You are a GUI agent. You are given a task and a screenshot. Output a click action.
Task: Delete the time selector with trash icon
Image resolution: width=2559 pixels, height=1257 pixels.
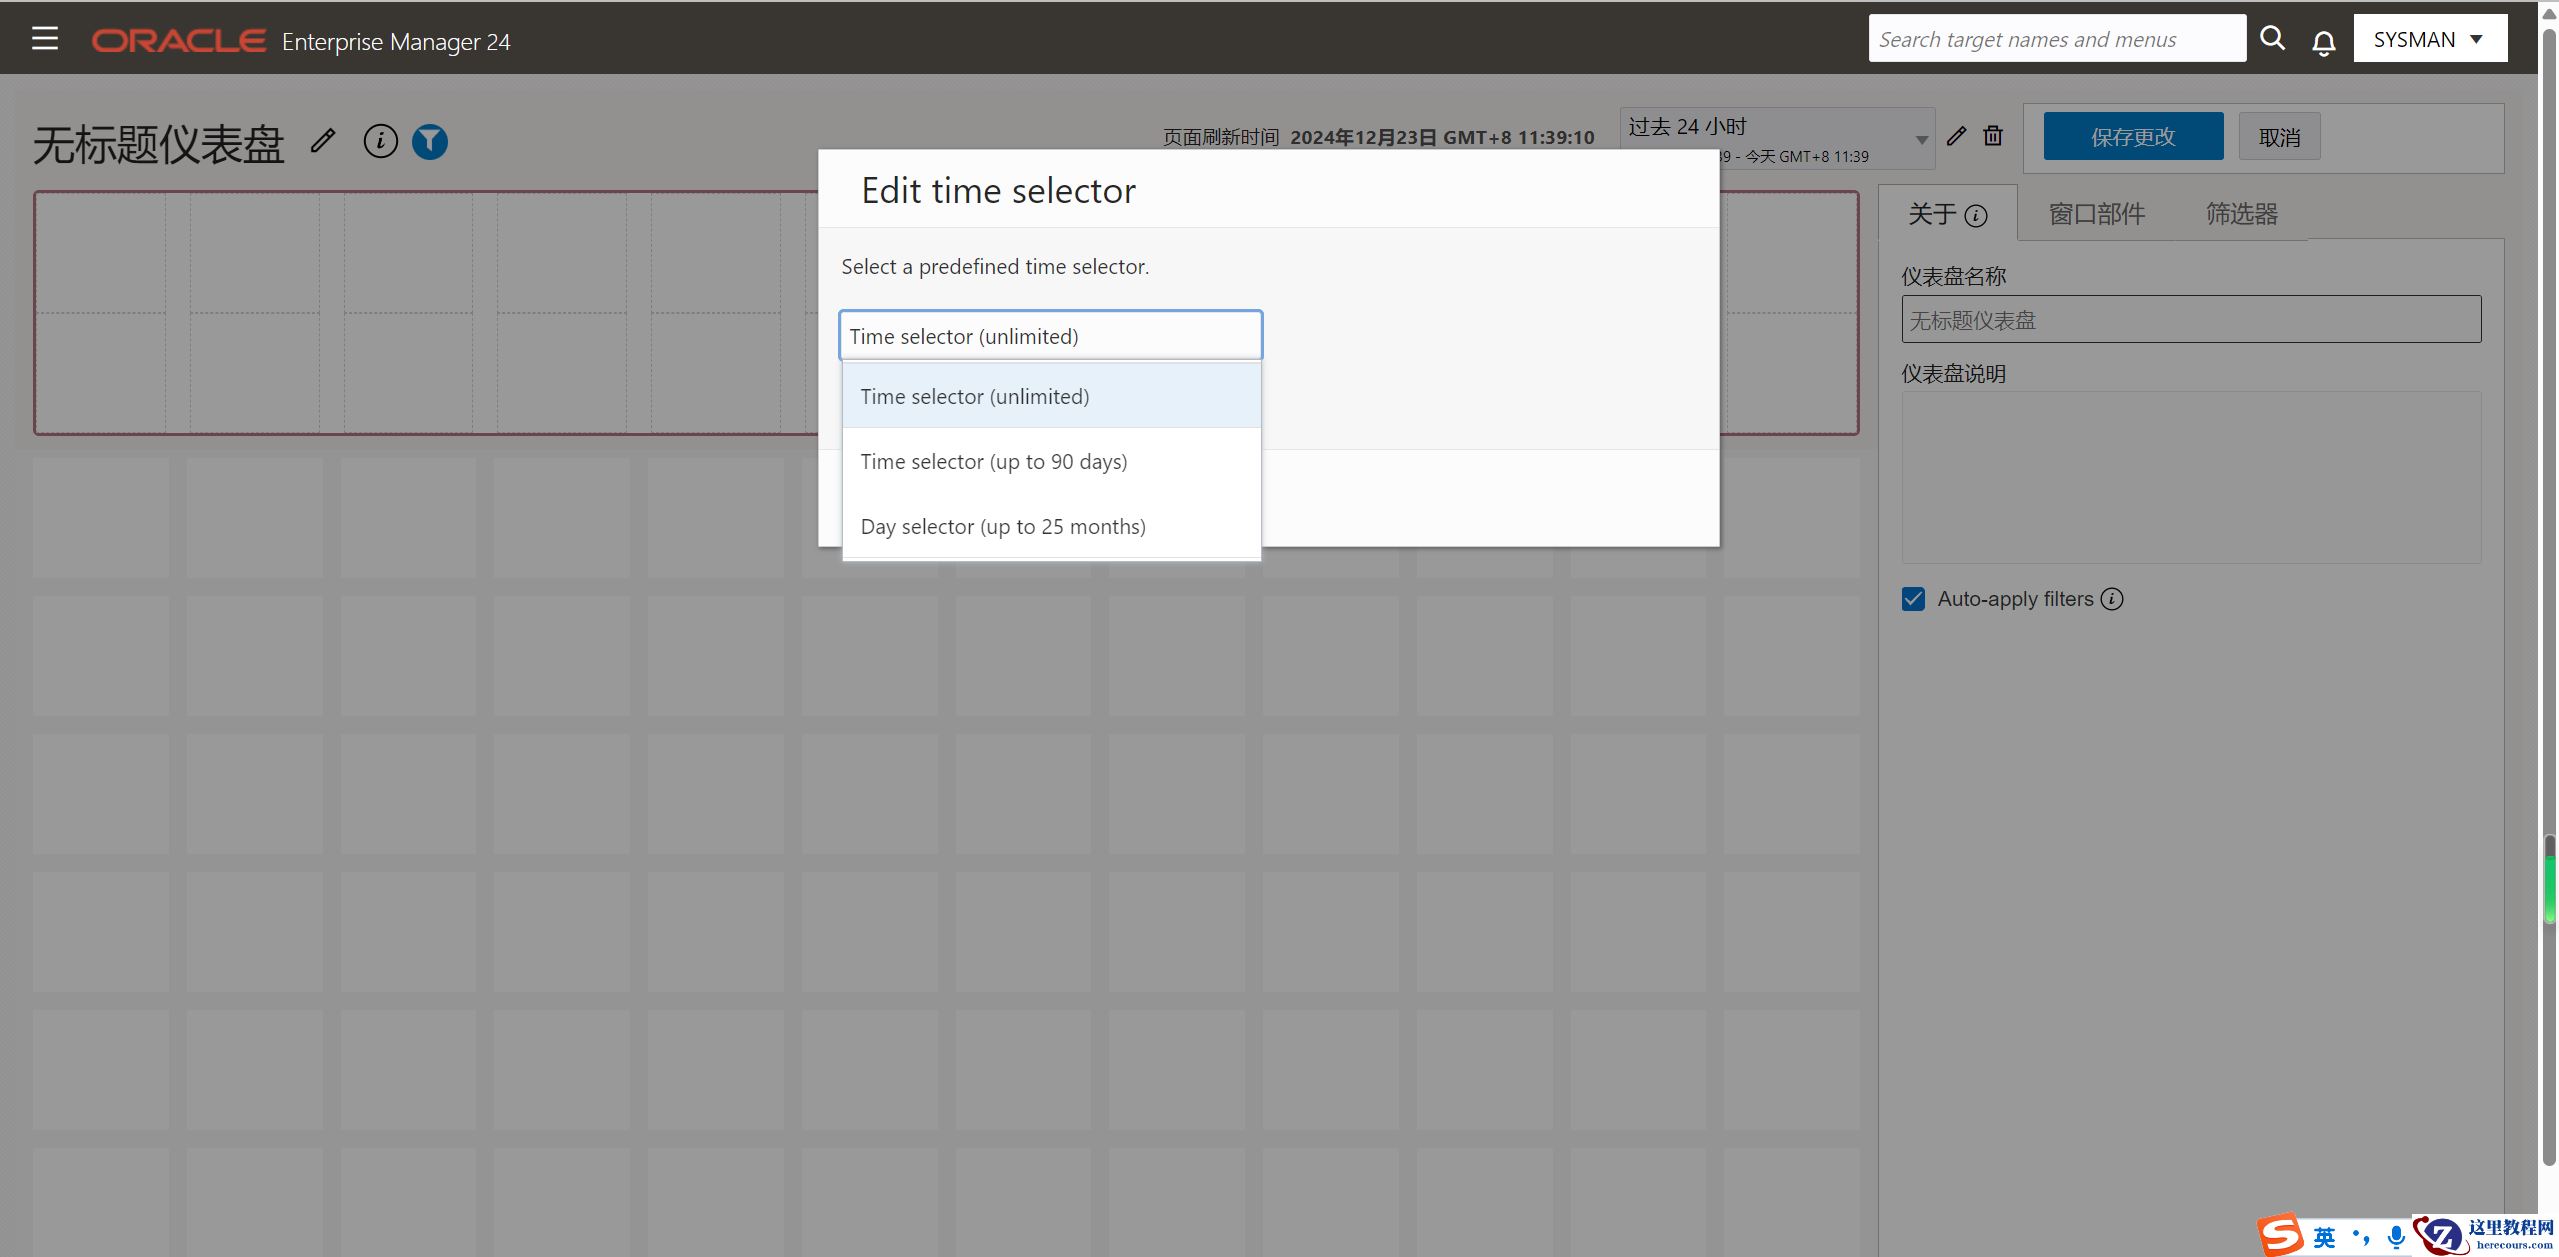coord(1993,136)
